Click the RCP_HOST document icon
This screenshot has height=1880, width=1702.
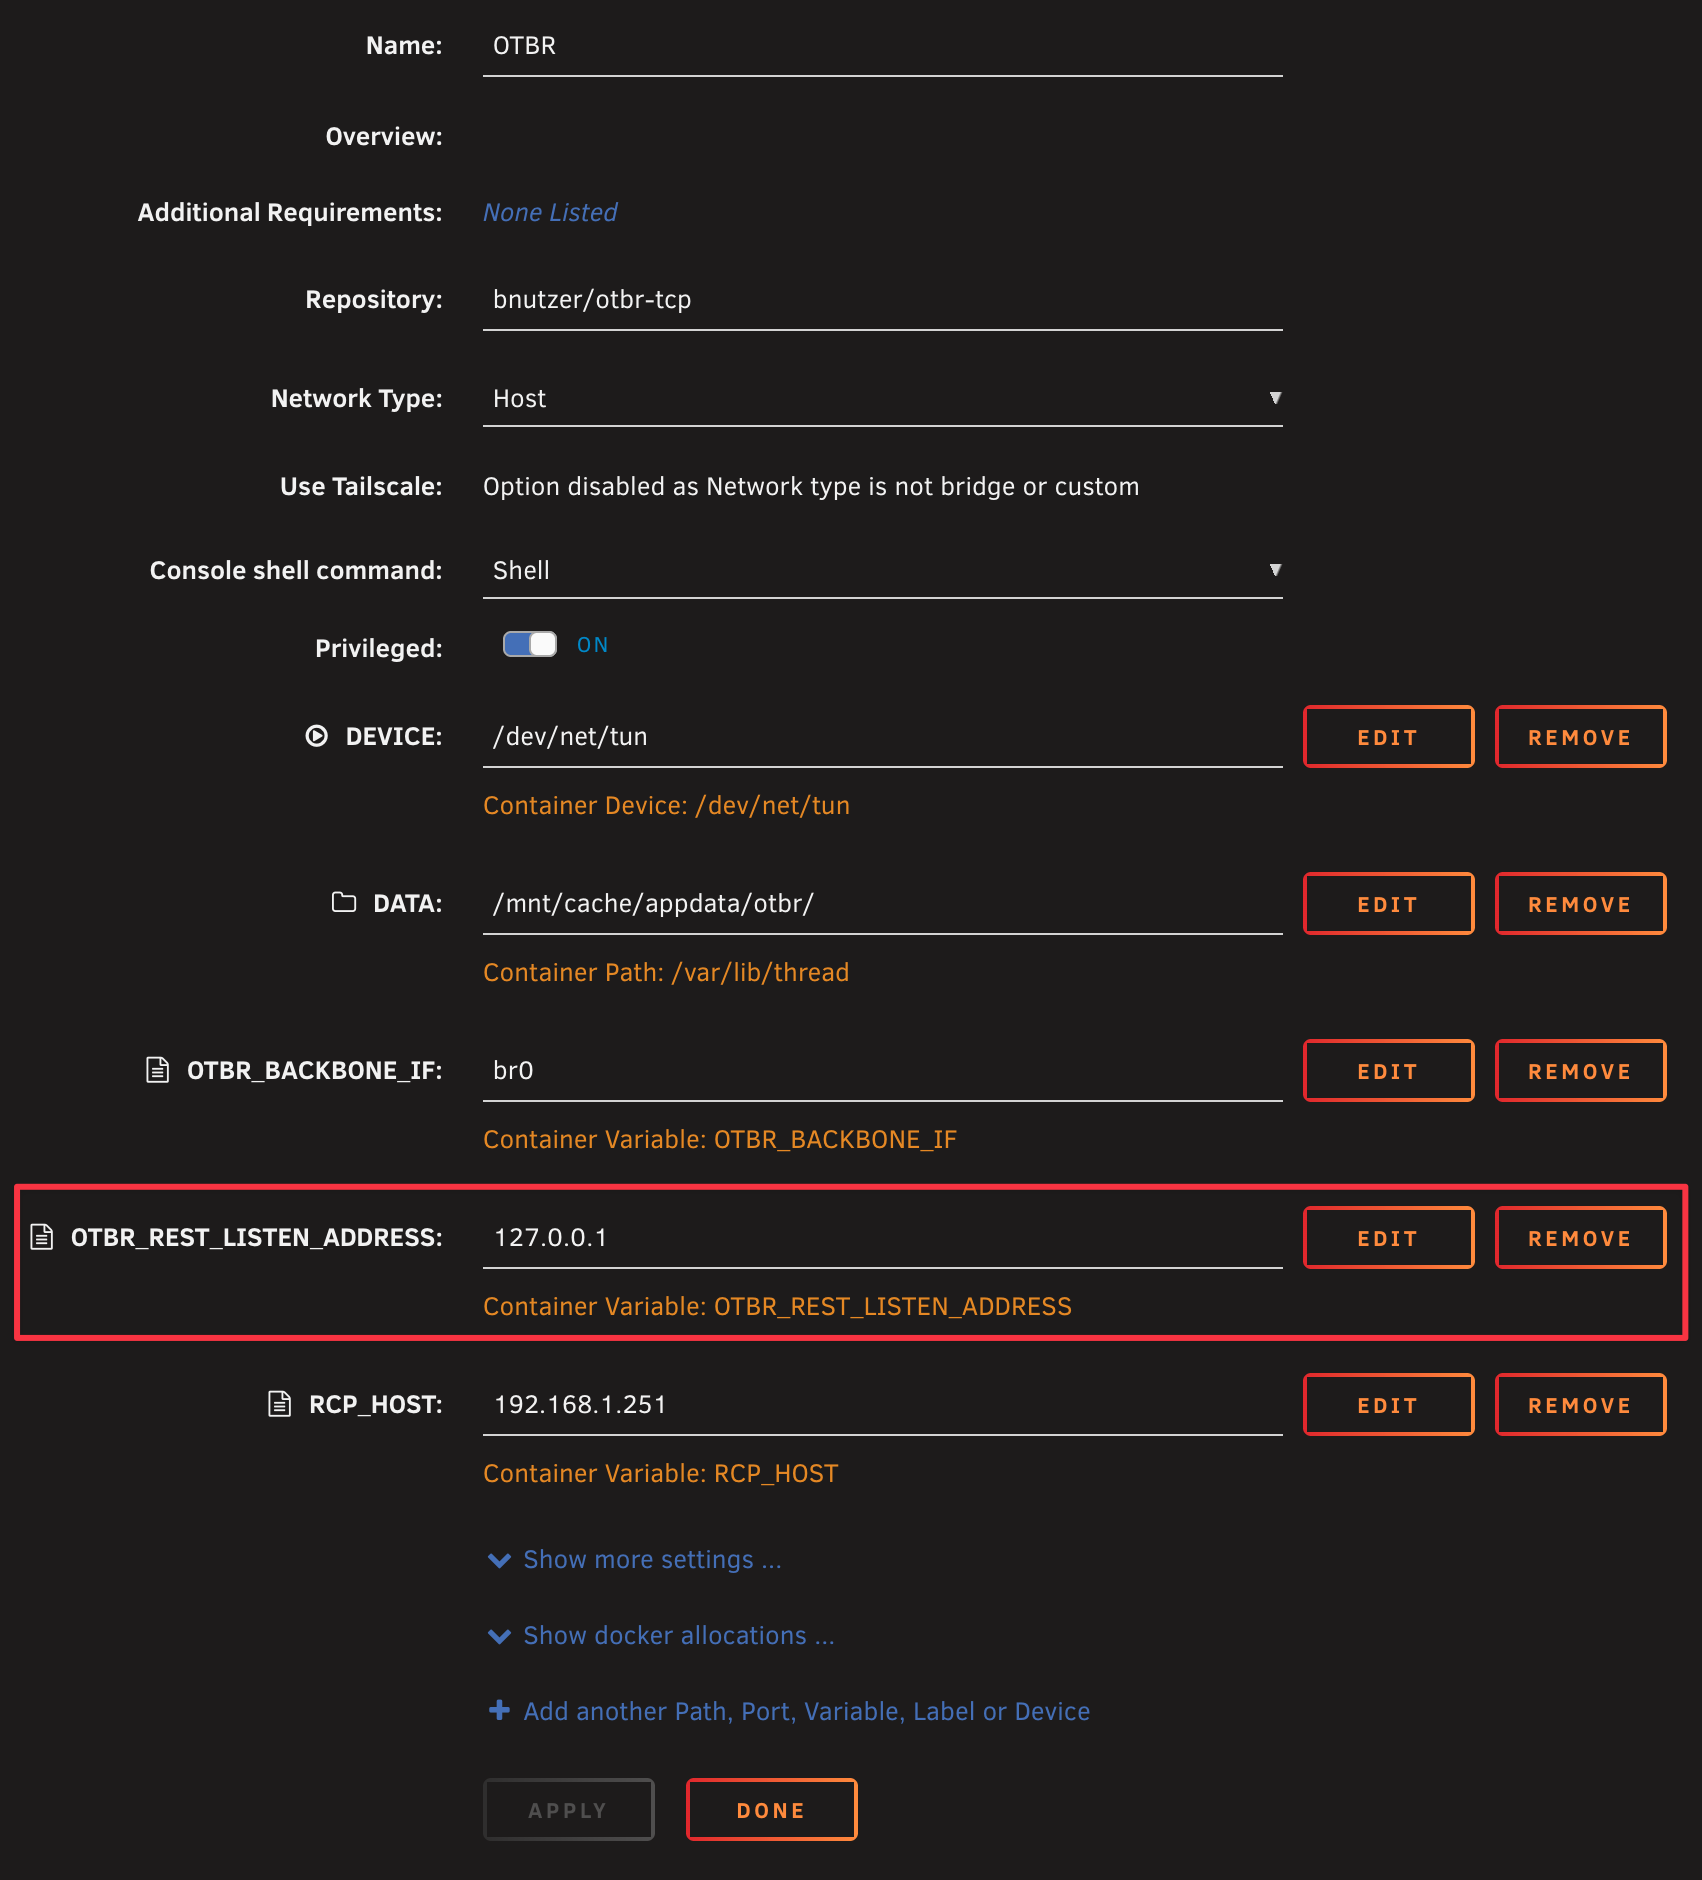point(280,1404)
